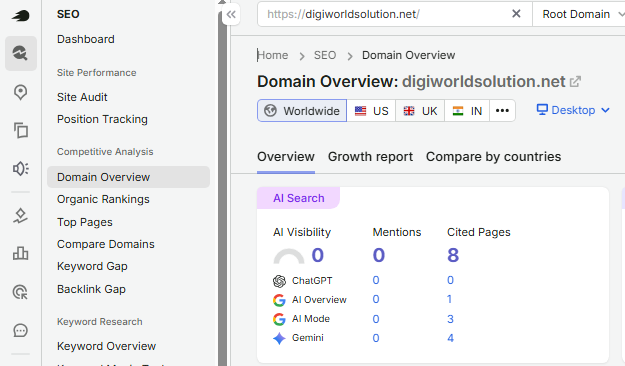Viewport: 625px width, 366px height.
Task: Open the chat bubble sidebar icon
Action: point(21,331)
